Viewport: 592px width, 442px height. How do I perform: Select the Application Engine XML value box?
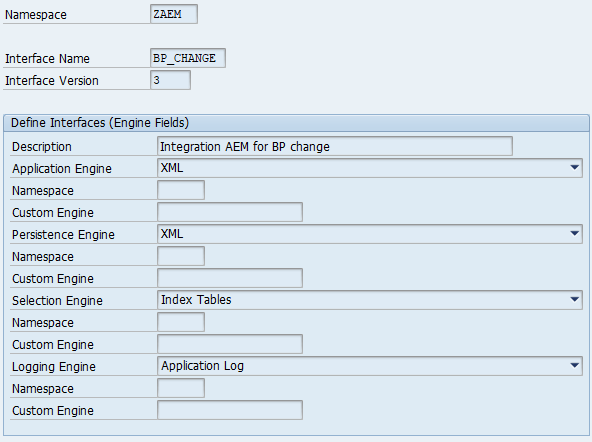pyautogui.click(x=370, y=168)
